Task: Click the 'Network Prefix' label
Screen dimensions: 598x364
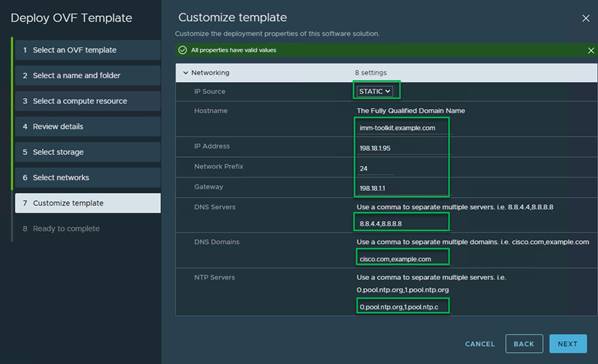Action: 218,166
